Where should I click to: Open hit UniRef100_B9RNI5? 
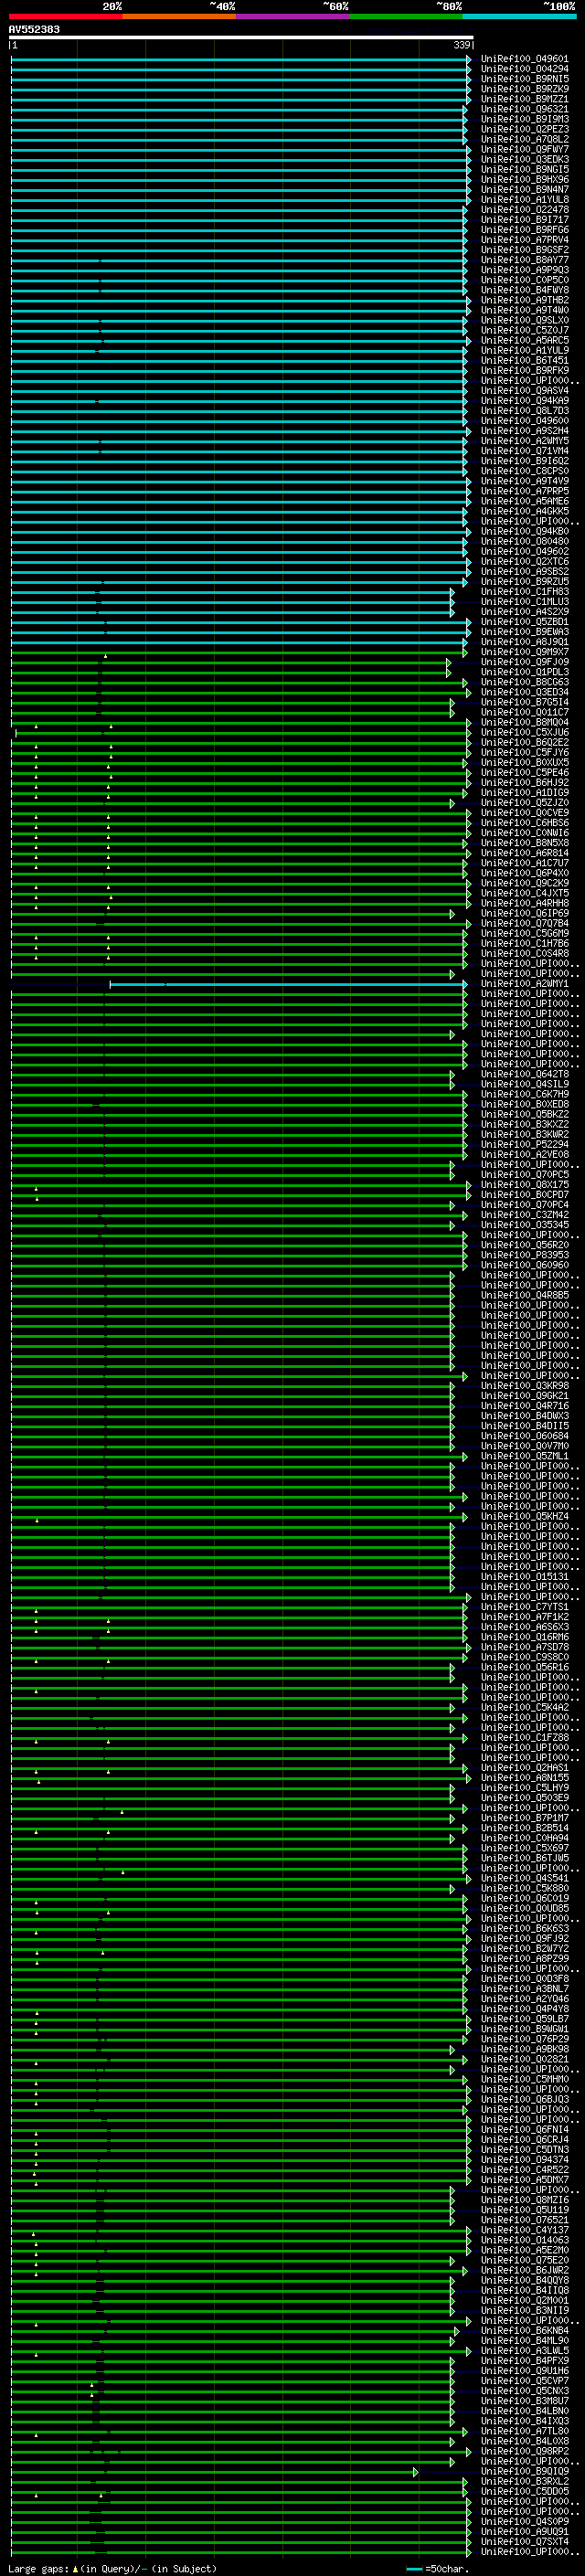(524, 79)
